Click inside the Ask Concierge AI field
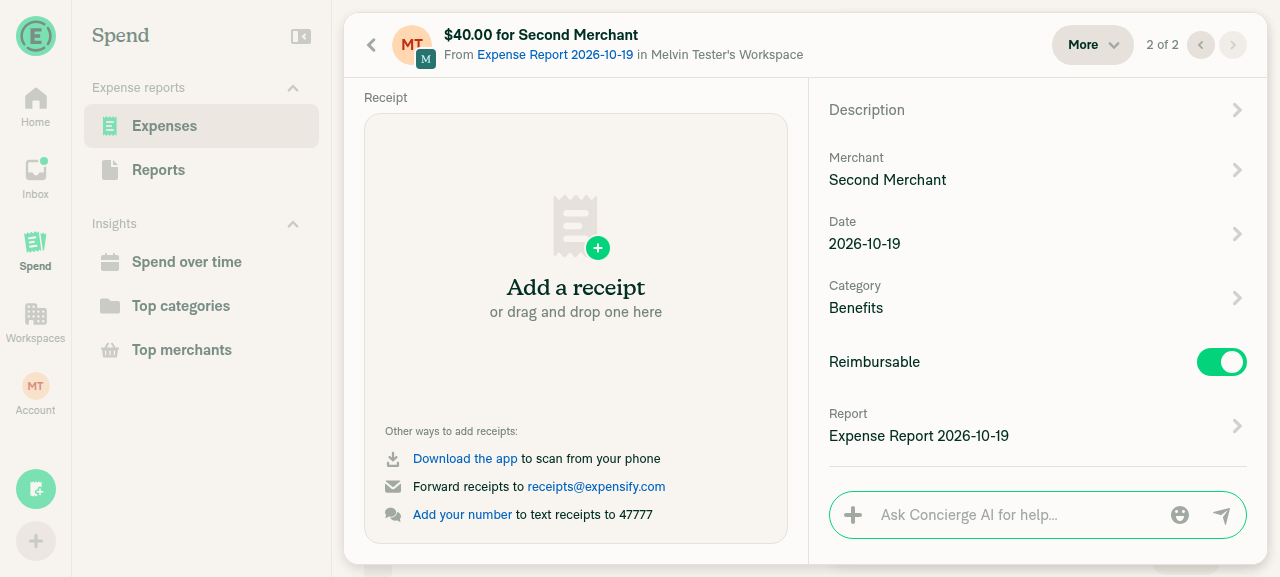The height and width of the screenshot is (577, 1280). 1020,515
